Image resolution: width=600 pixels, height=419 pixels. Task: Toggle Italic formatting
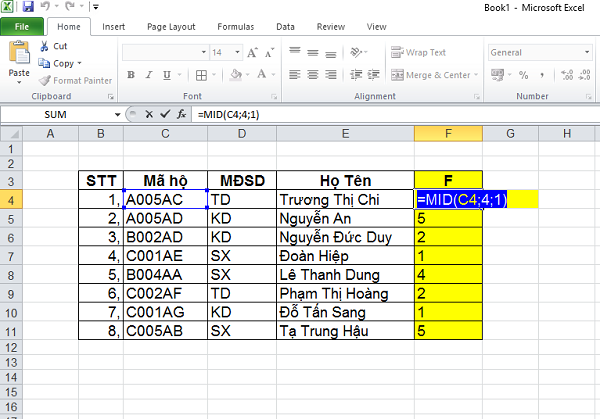pos(147,75)
